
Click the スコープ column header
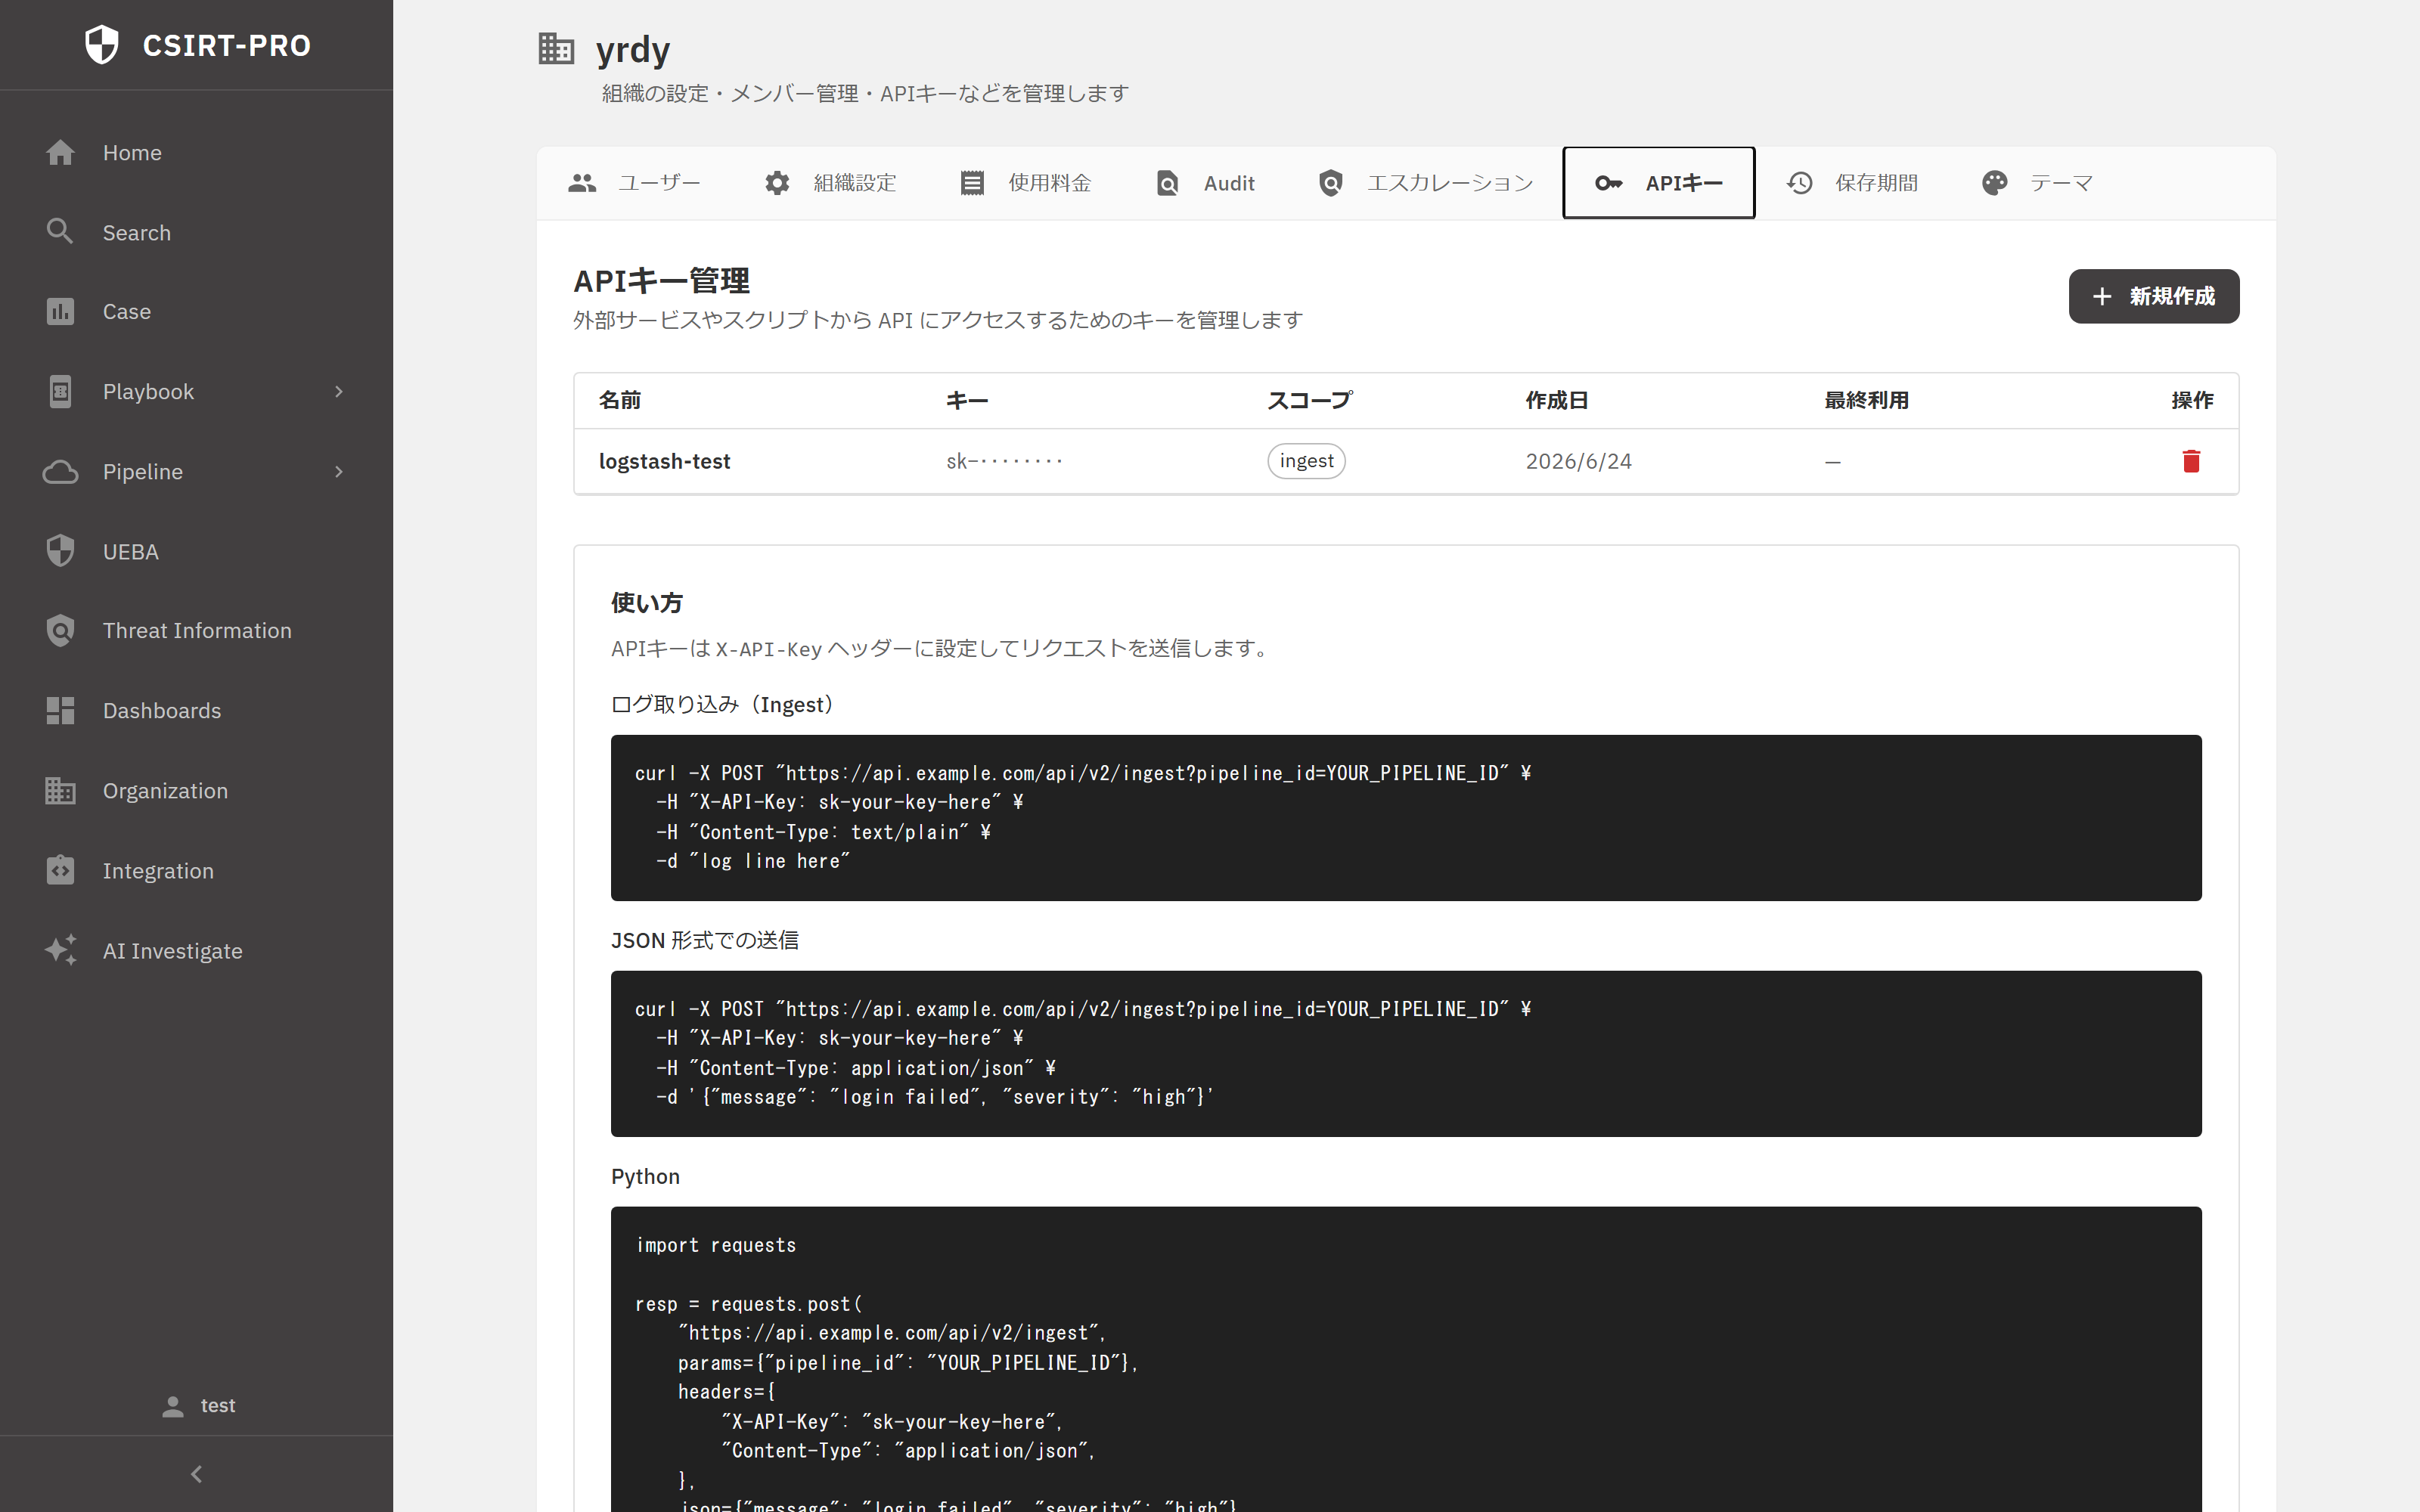pos(1309,400)
